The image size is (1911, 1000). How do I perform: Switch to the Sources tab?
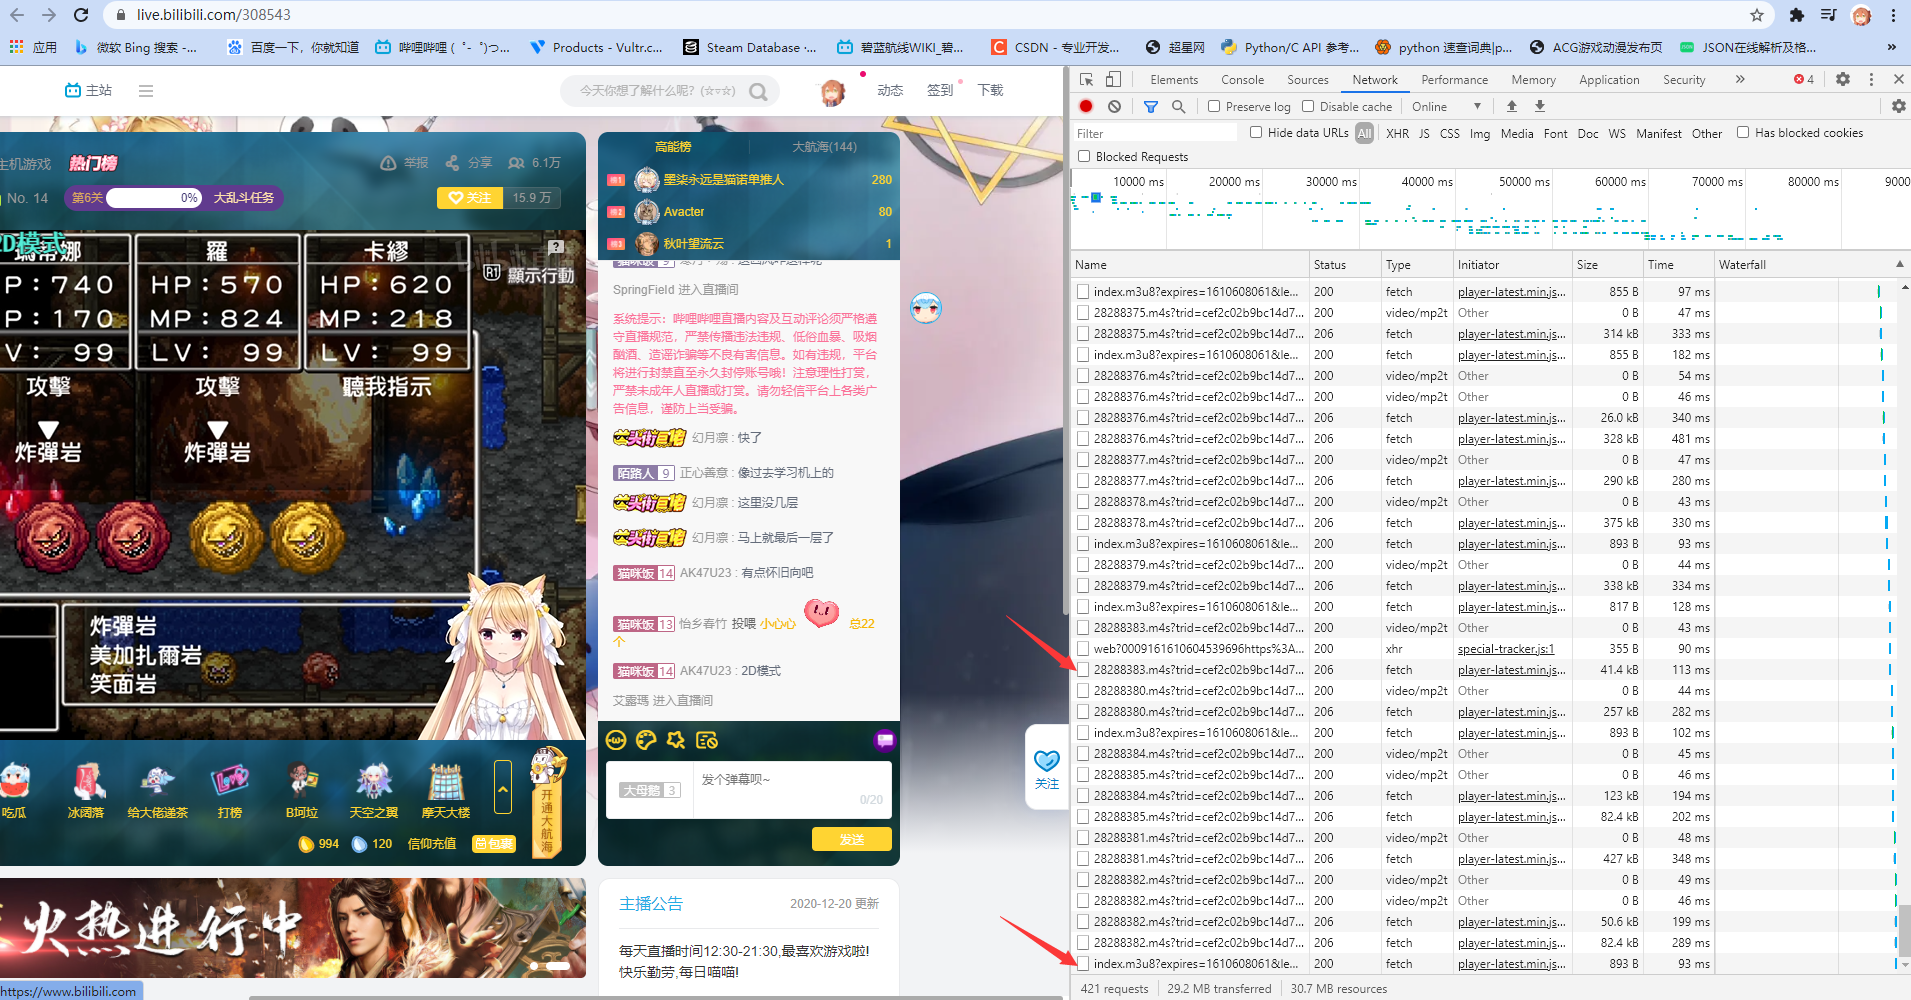coord(1308,79)
